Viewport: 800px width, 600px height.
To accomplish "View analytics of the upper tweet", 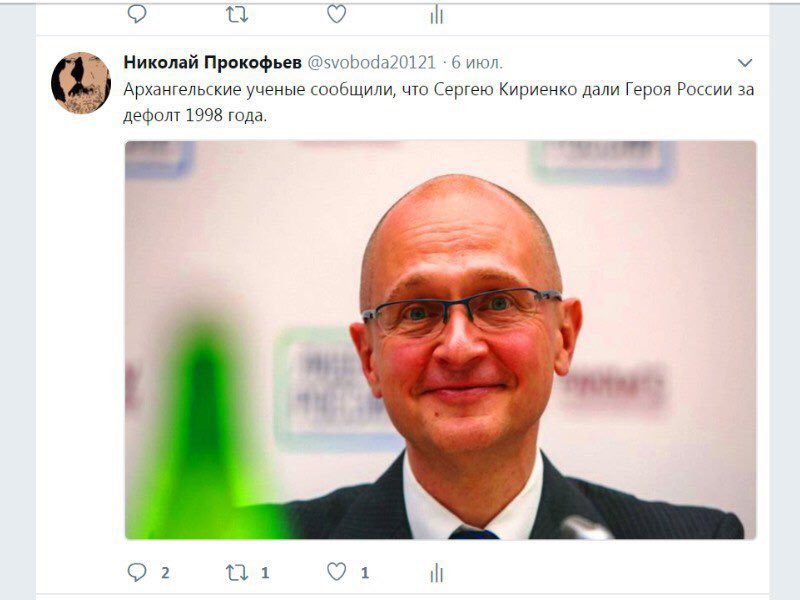I will (x=437, y=15).
